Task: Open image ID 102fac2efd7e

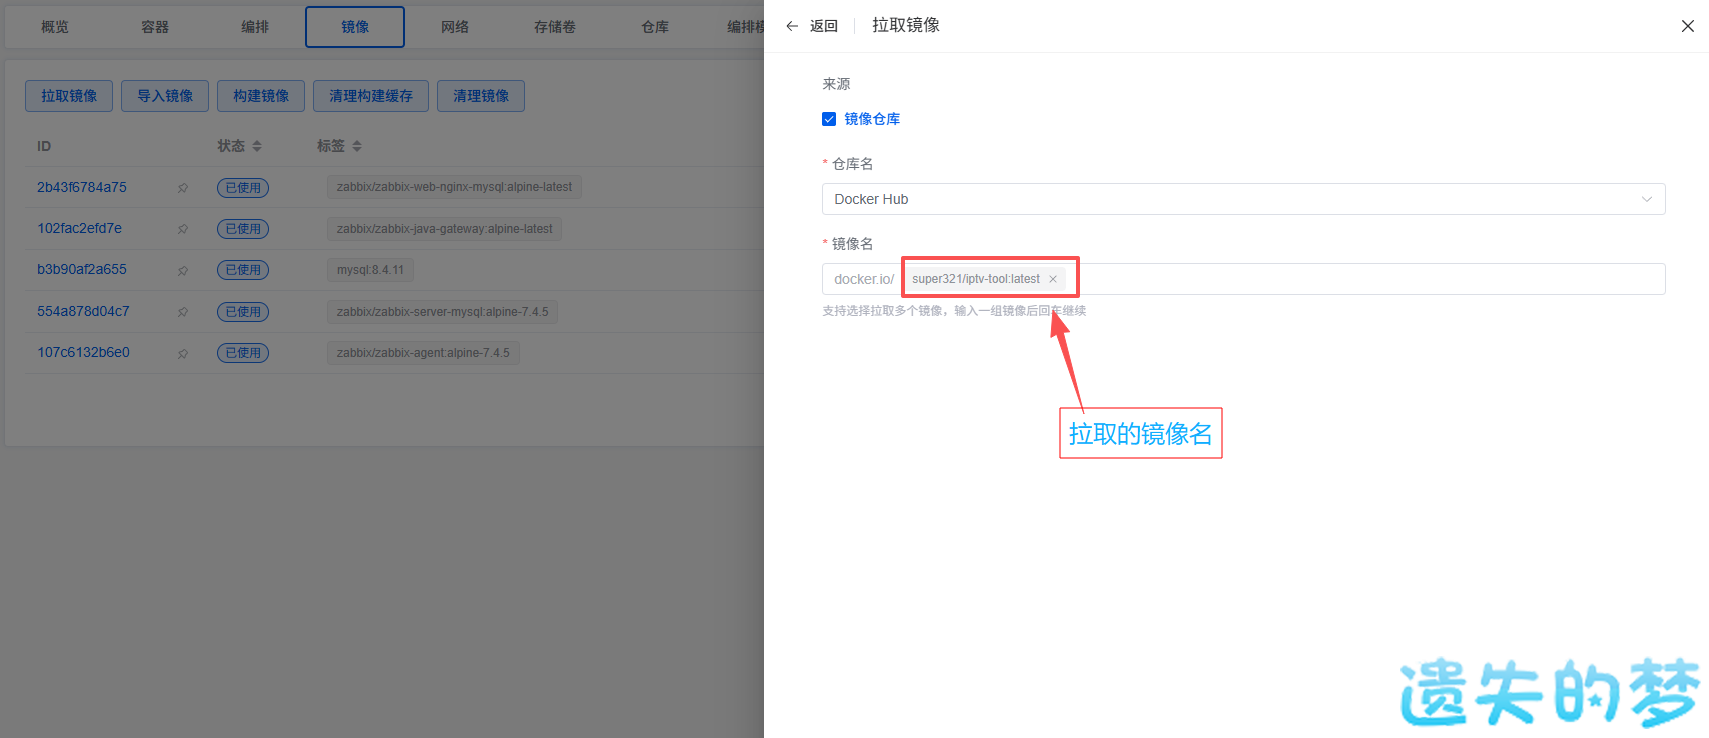Action: 80,228
